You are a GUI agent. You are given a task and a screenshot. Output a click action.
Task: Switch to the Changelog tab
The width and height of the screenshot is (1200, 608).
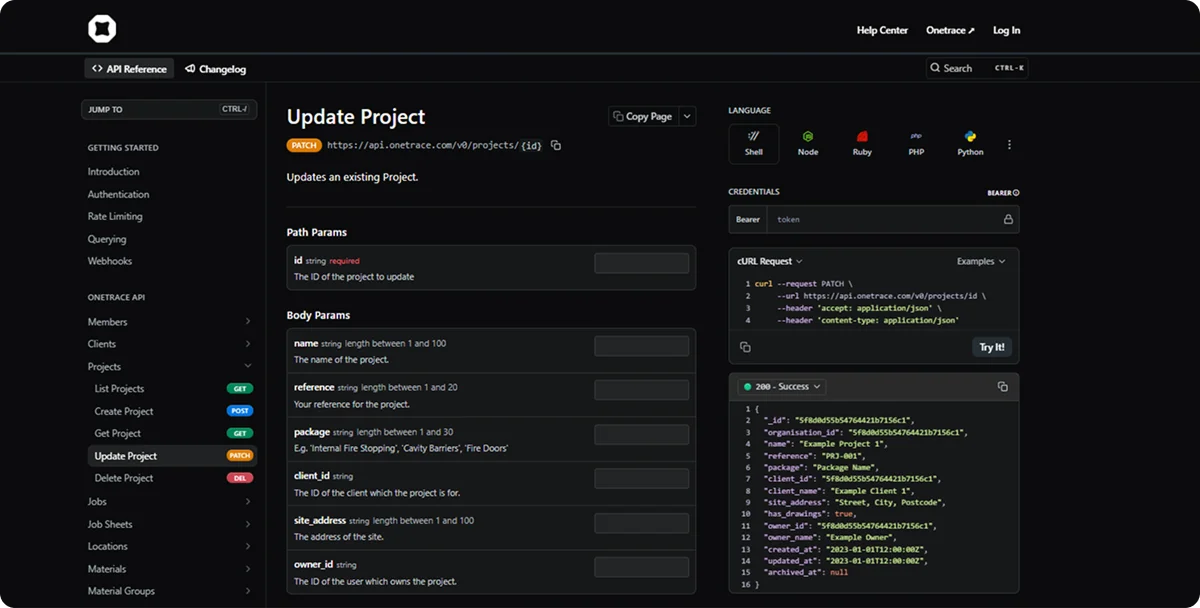(x=215, y=69)
